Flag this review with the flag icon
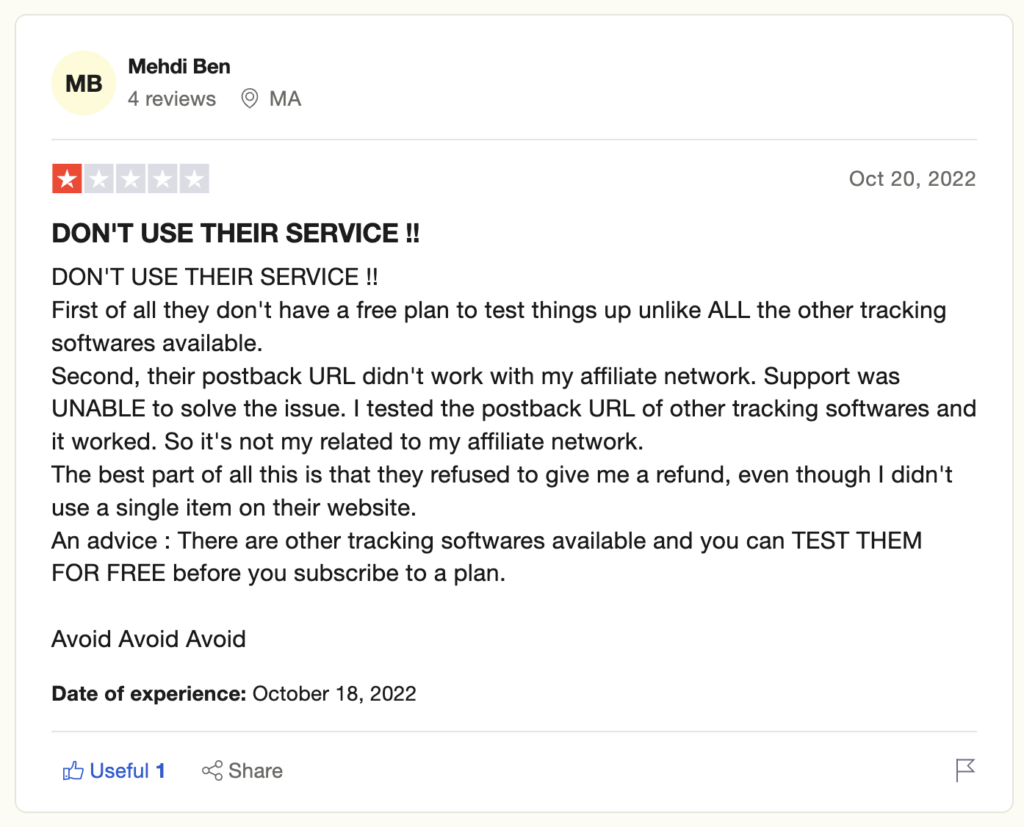The height and width of the screenshot is (827, 1024). coord(965,770)
